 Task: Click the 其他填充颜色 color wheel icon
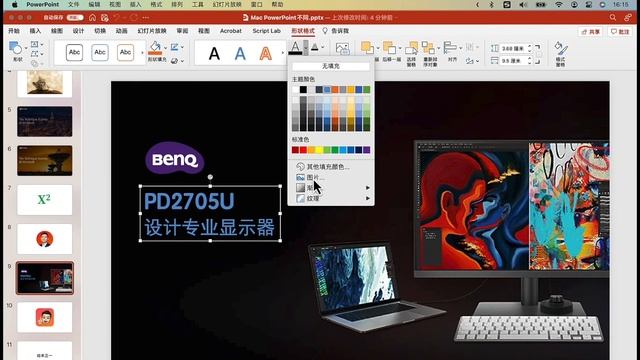(300, 167)
